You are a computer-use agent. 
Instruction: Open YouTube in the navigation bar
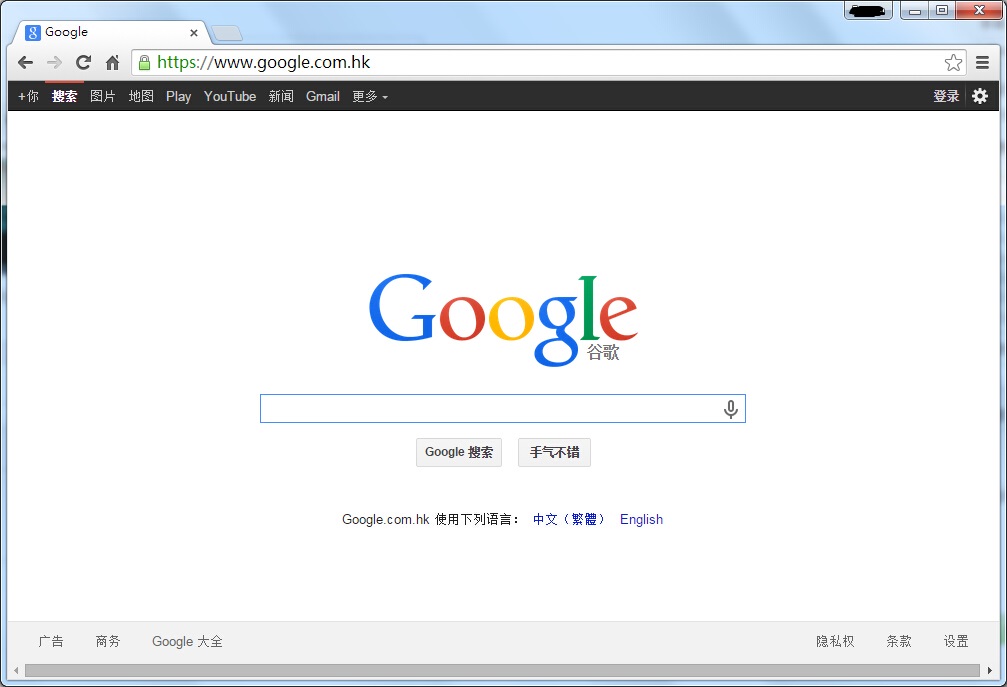230,96
